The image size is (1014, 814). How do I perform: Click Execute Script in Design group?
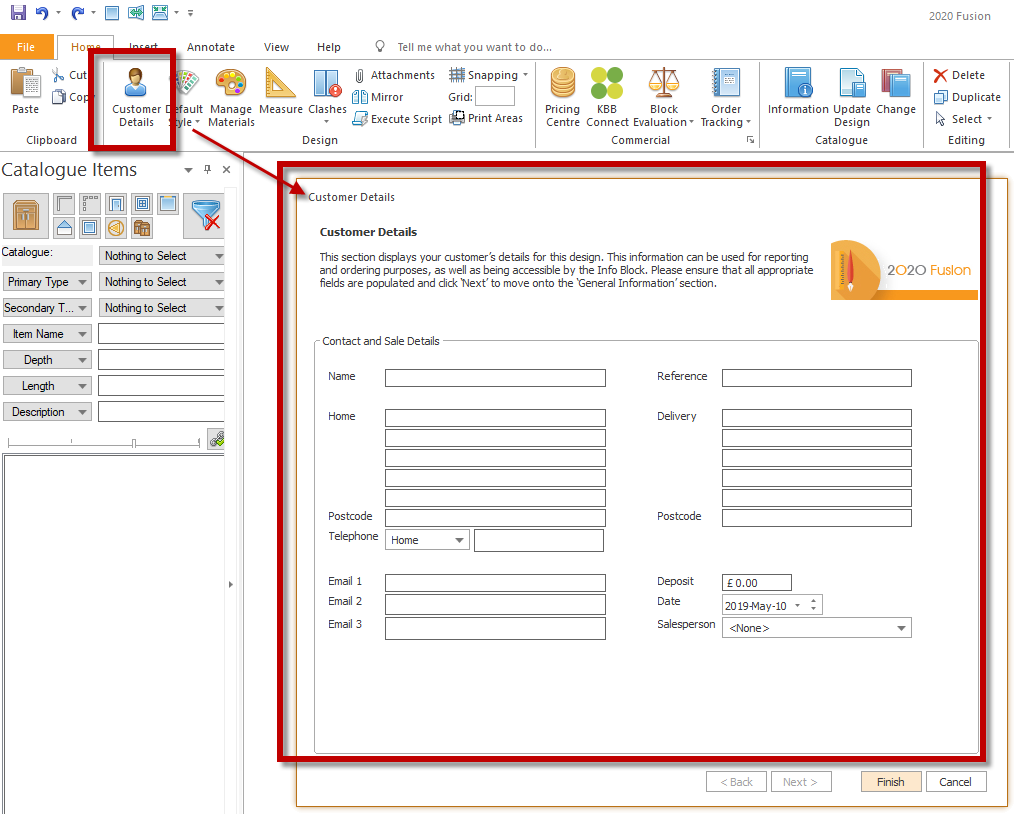(x=397, y=119)
